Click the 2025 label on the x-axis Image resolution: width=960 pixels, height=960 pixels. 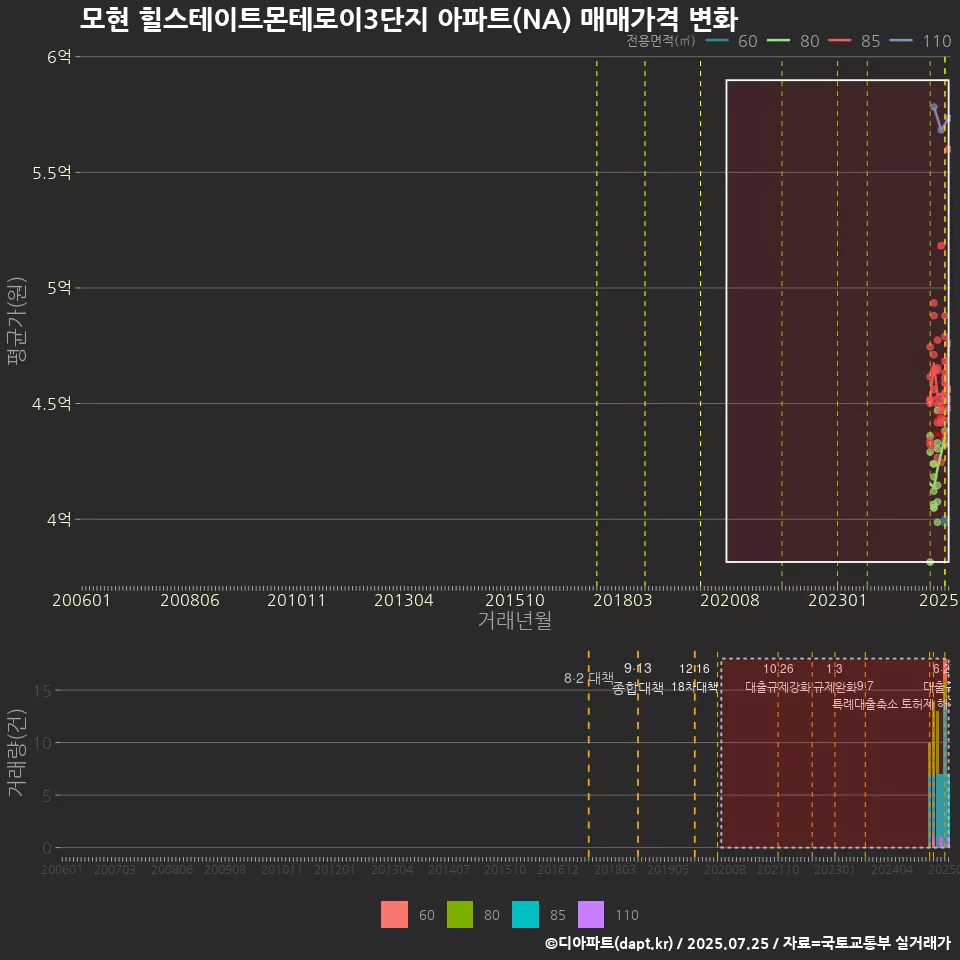click(937, 600)
